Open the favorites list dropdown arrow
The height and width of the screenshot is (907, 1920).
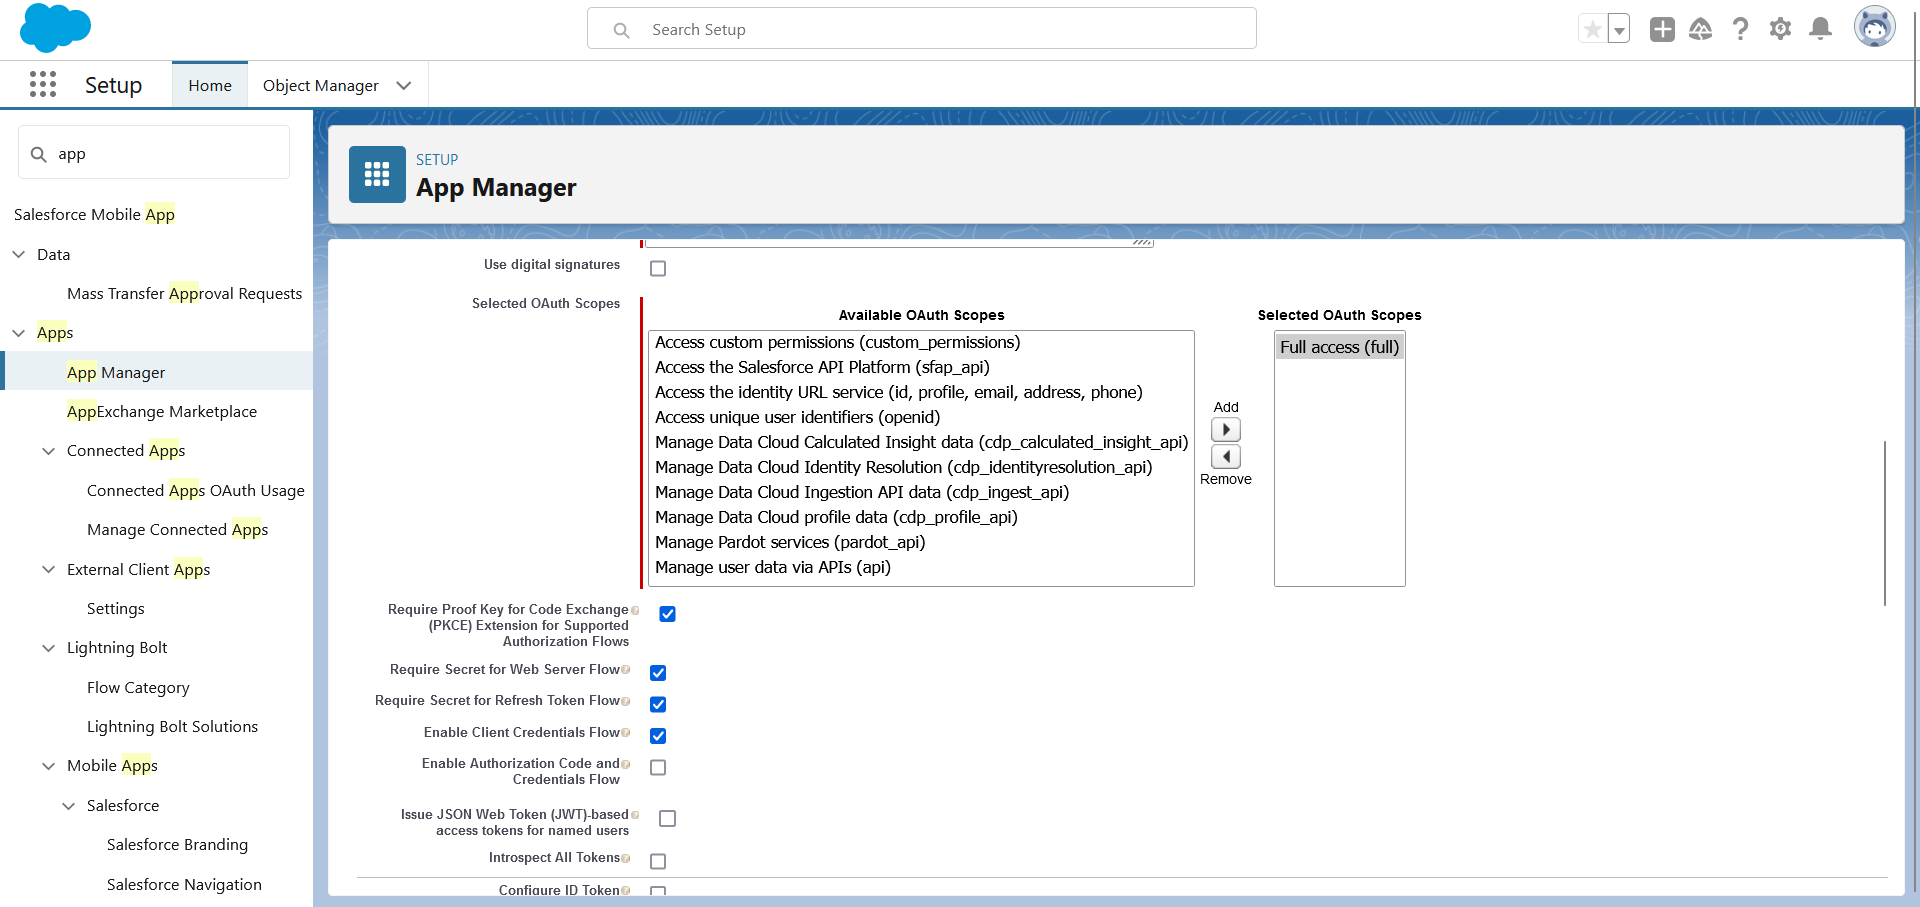(1619, 30)
